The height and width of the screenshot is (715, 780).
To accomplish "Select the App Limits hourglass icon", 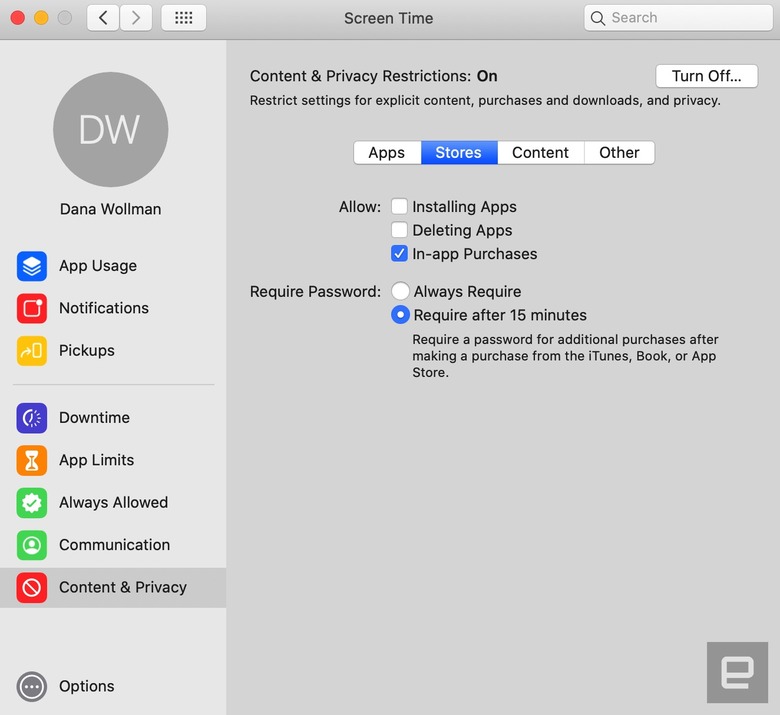I will click(32, 460).
